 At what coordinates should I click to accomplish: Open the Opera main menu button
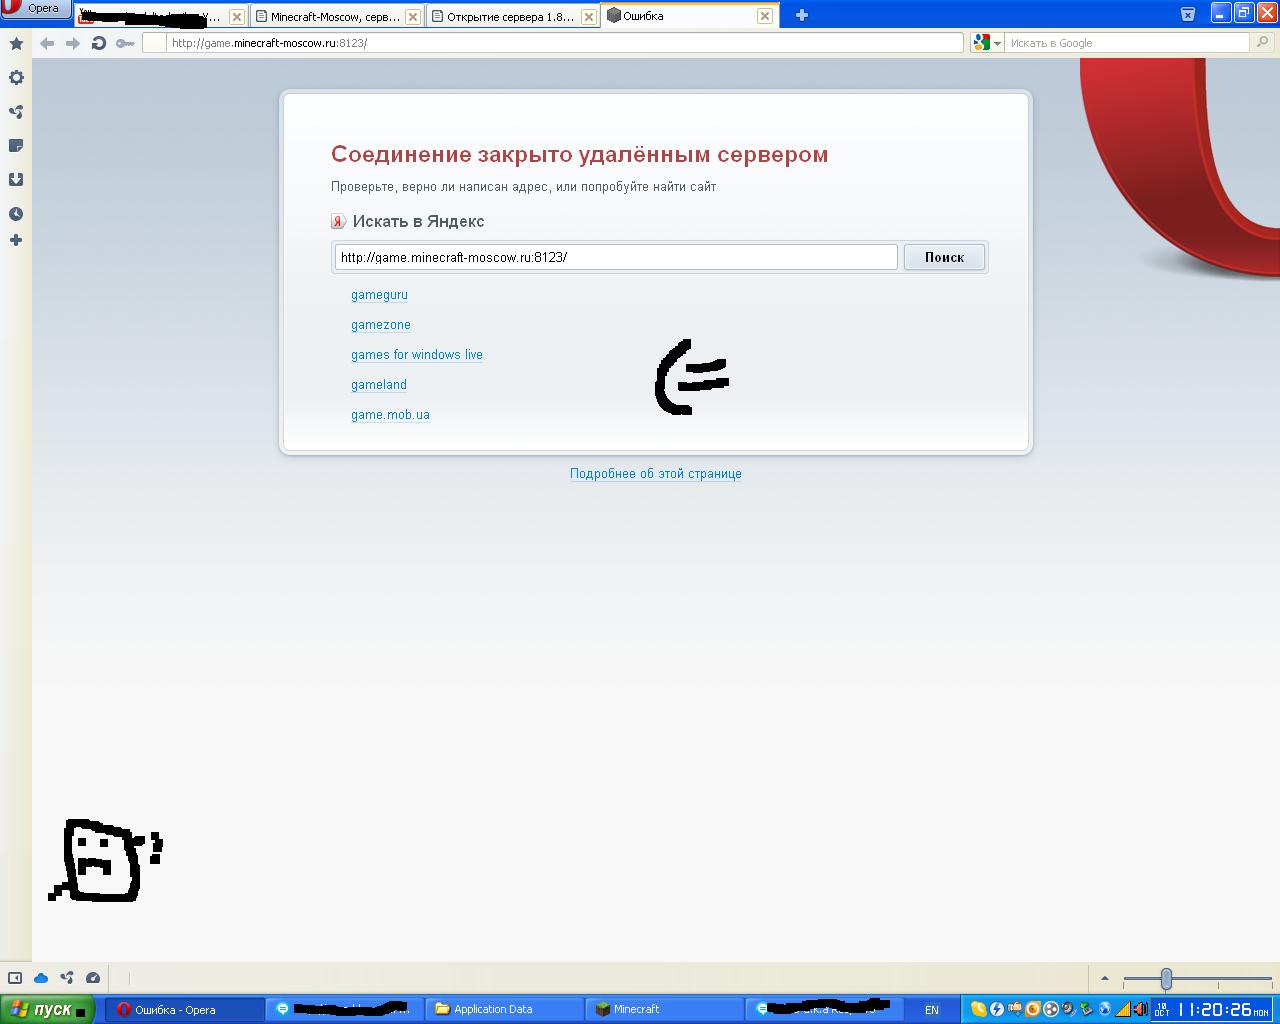tap(34, 8)
